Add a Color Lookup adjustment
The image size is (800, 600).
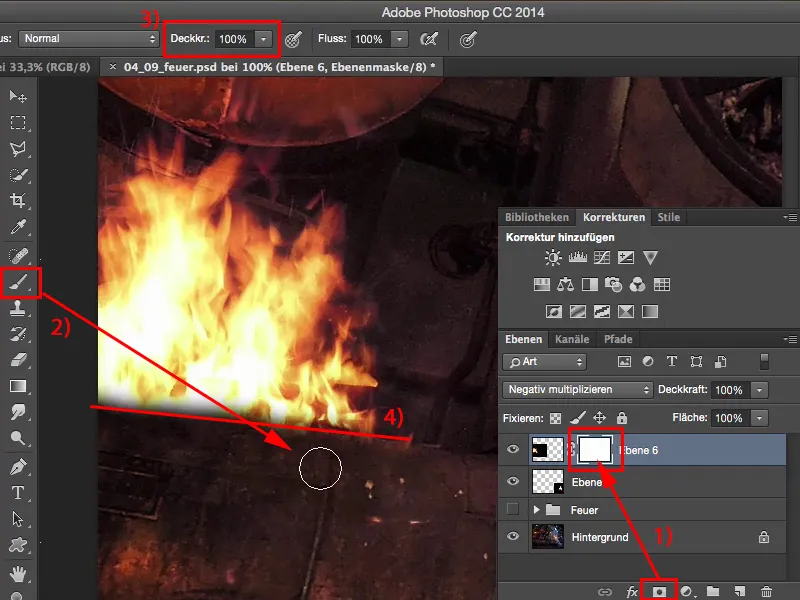coord(662,284)
